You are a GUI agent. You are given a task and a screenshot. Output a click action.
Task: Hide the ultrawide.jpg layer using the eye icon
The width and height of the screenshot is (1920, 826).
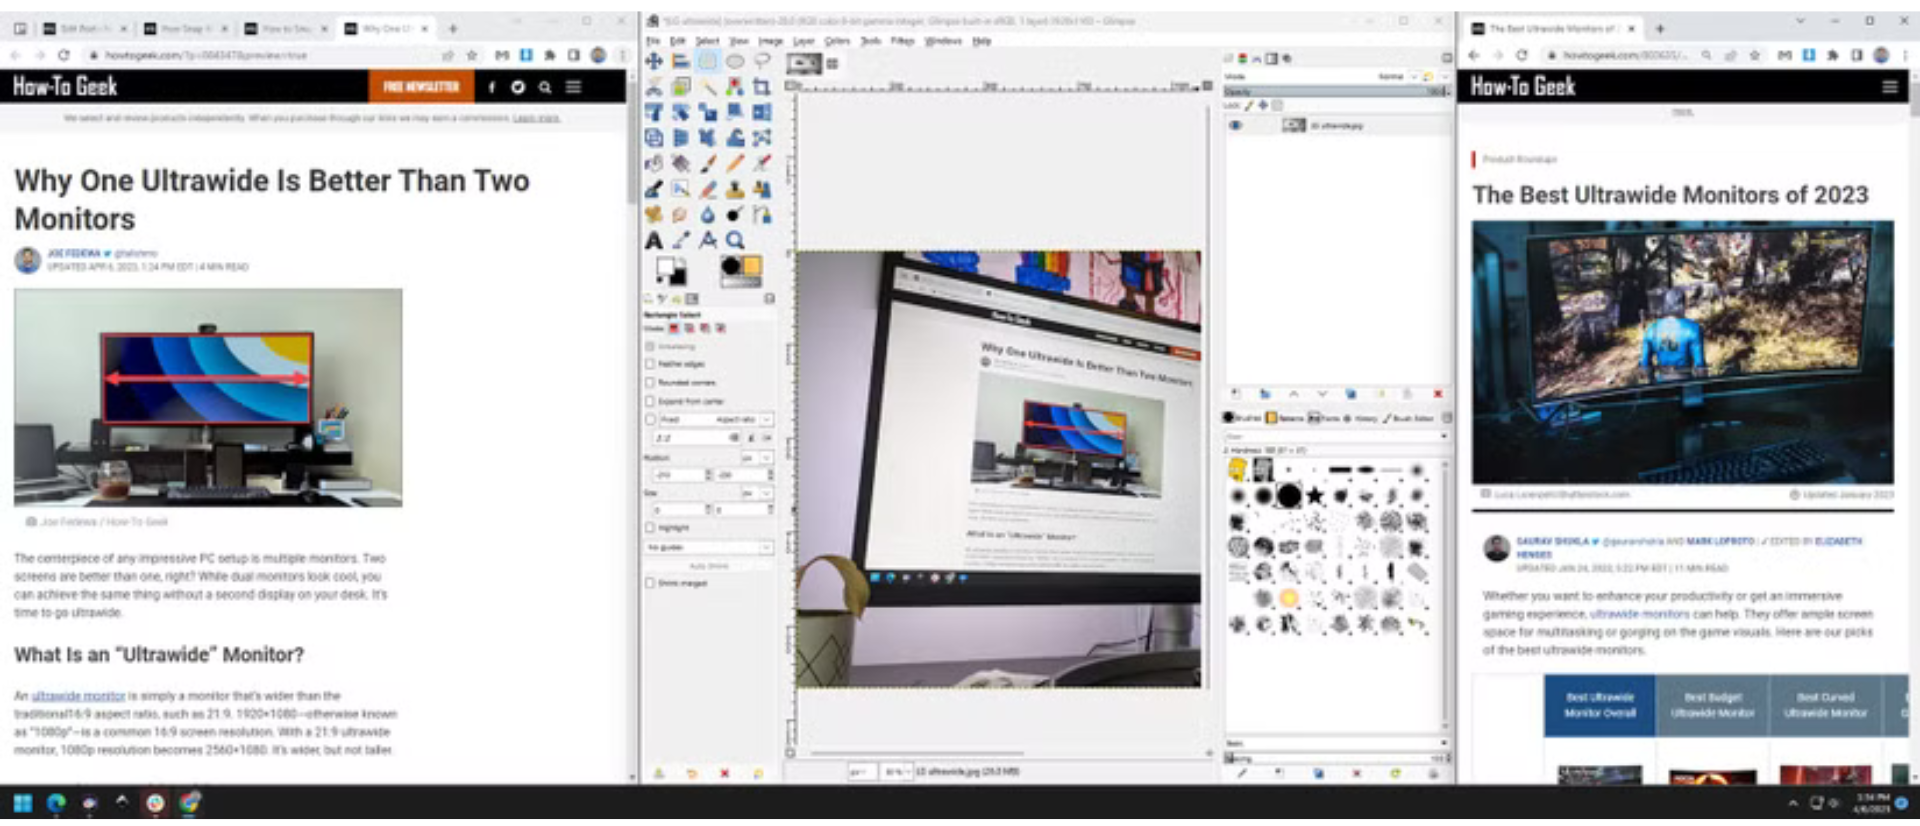1236,125
